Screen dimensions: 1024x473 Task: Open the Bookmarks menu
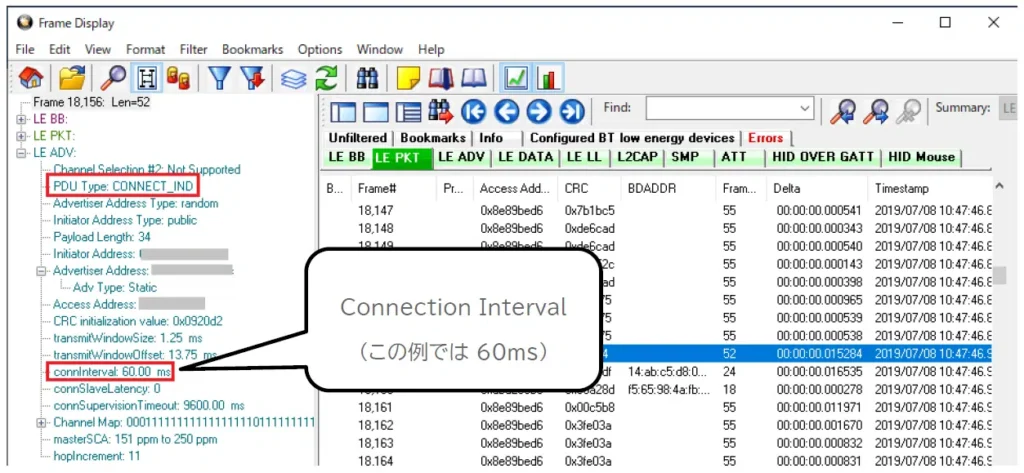(x=252, y=49)
